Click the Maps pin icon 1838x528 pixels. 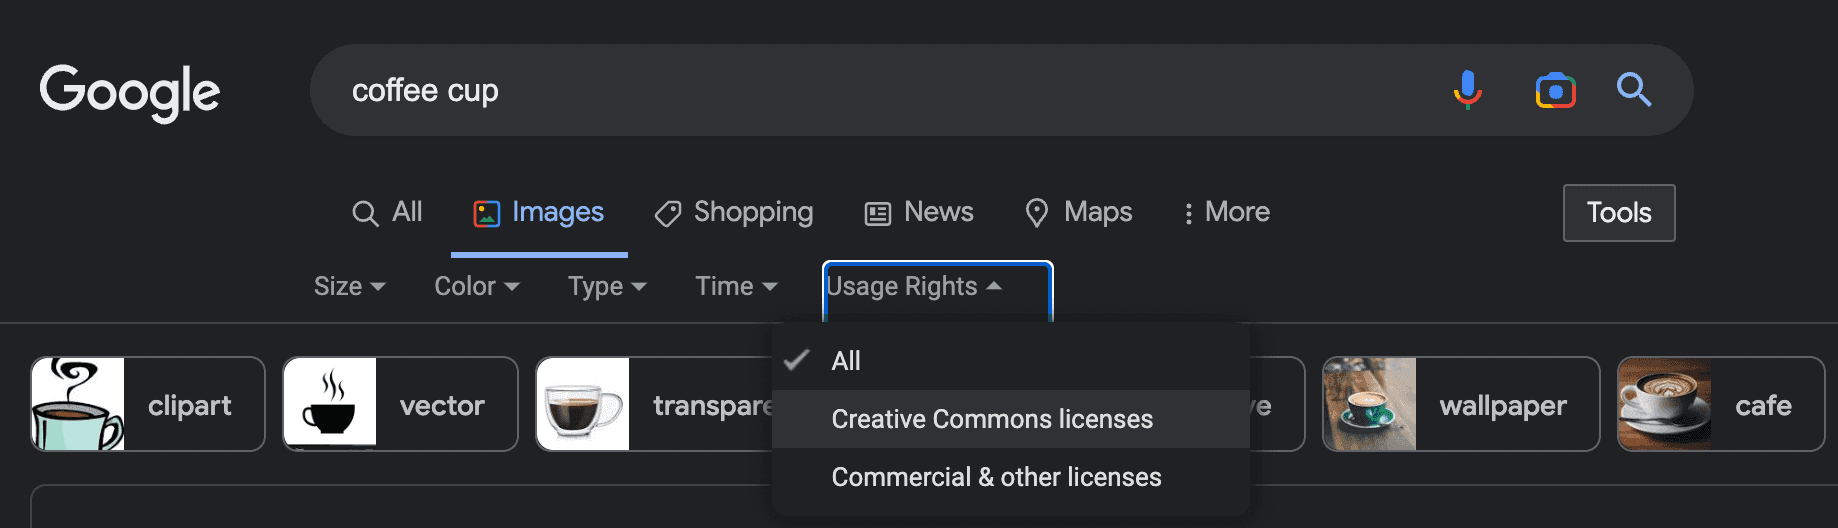coord(1037,213)
